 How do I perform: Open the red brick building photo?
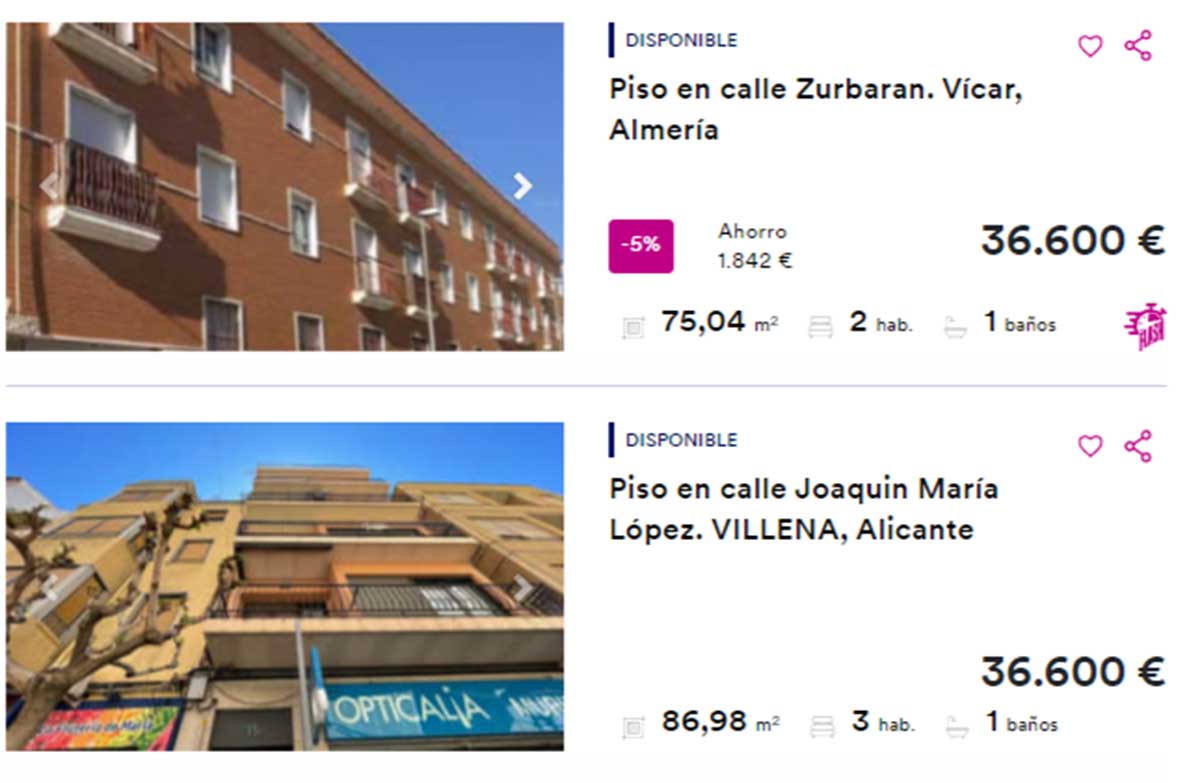point(285,187)
